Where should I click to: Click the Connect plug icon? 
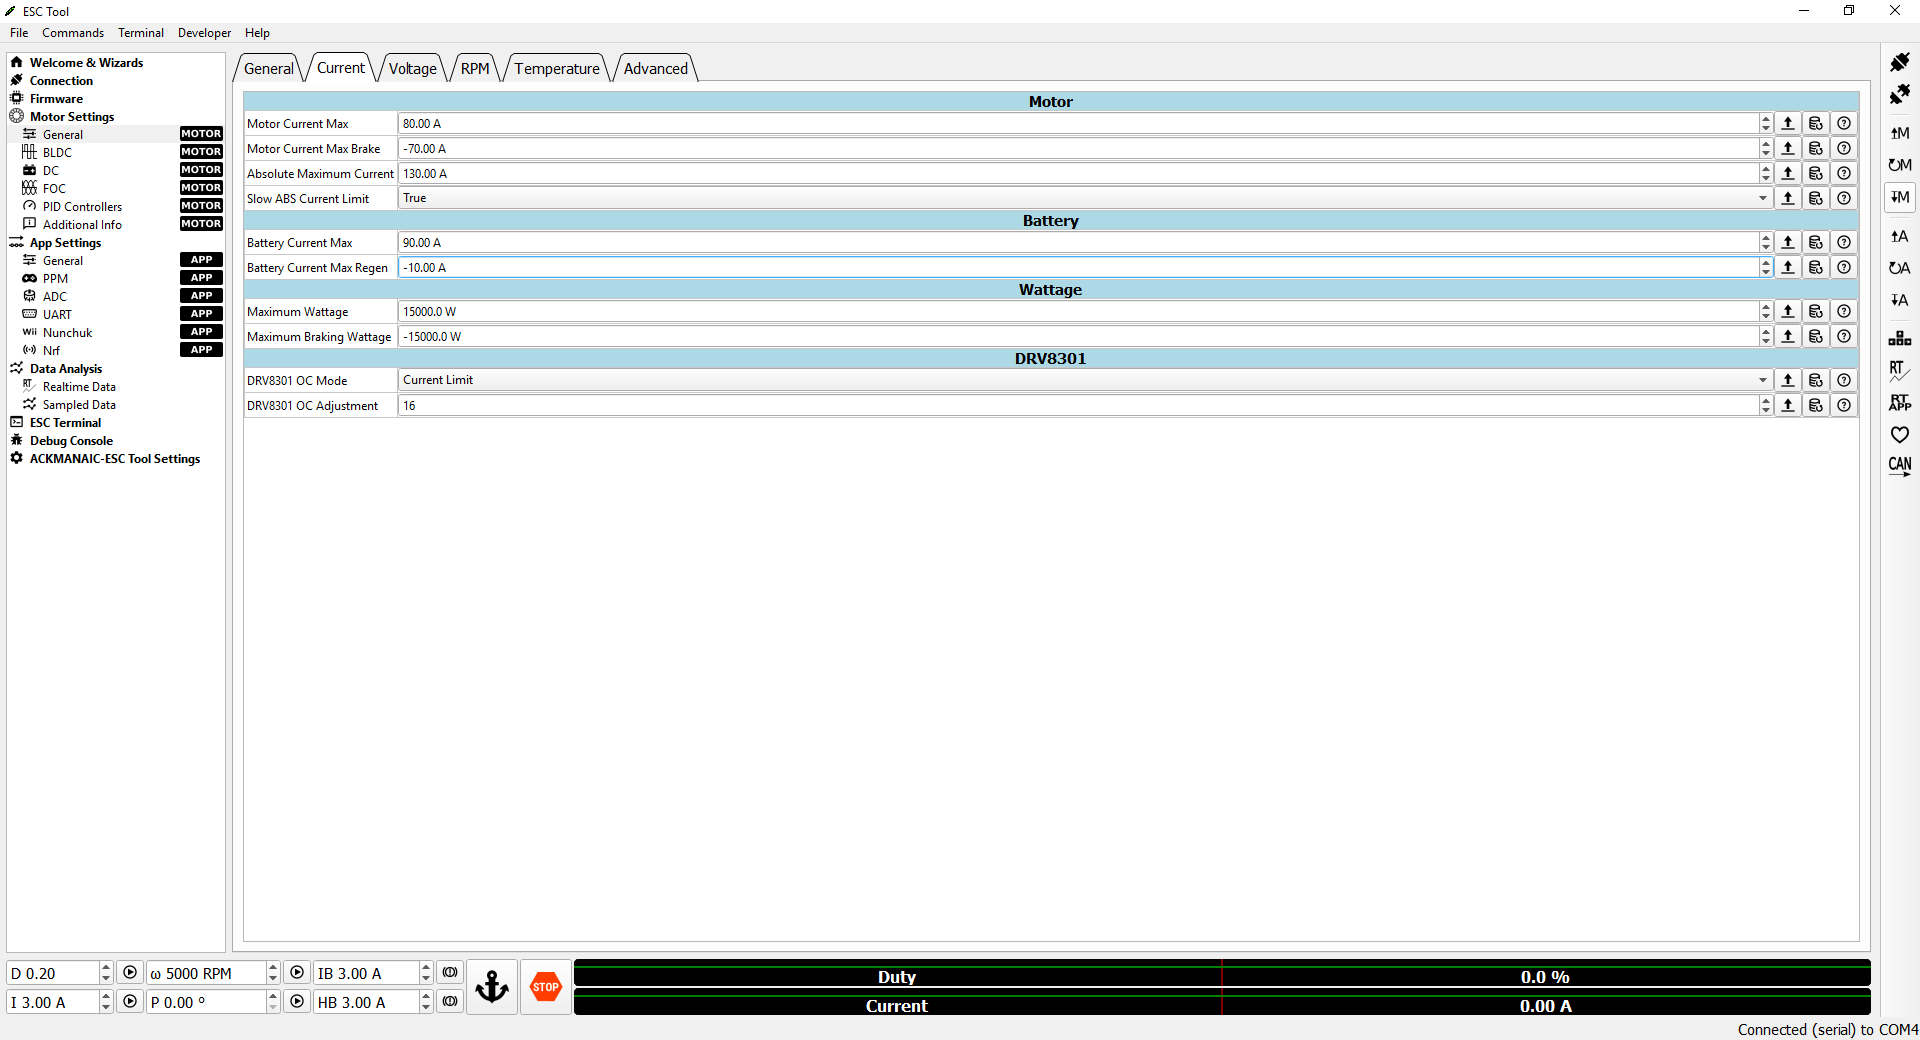(x=1899, y=63)
